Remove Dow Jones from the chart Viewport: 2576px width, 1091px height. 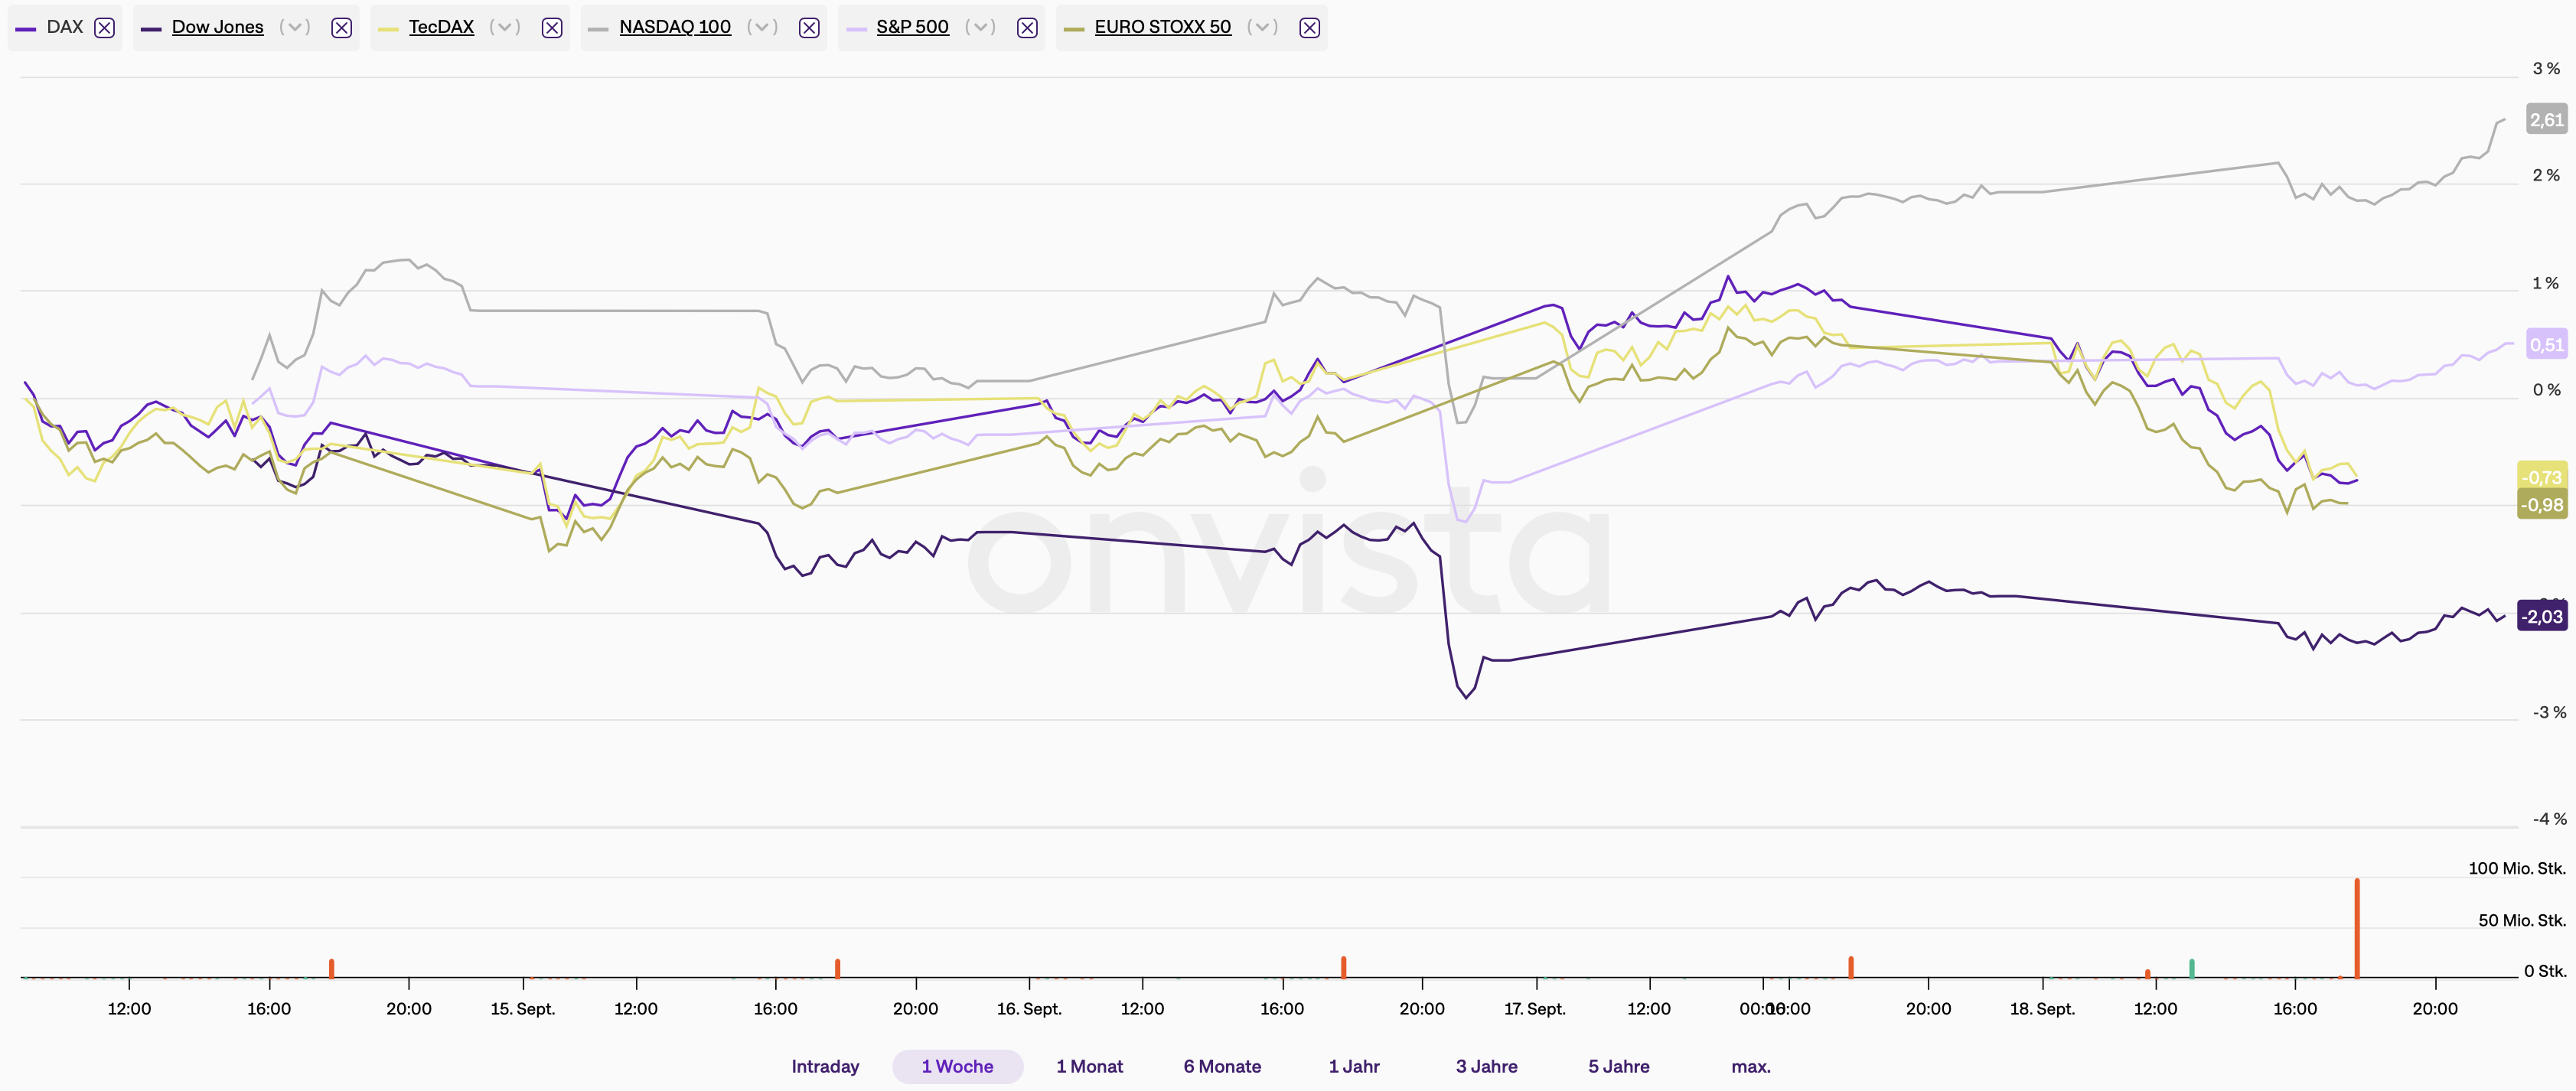[x=341, y=28]
